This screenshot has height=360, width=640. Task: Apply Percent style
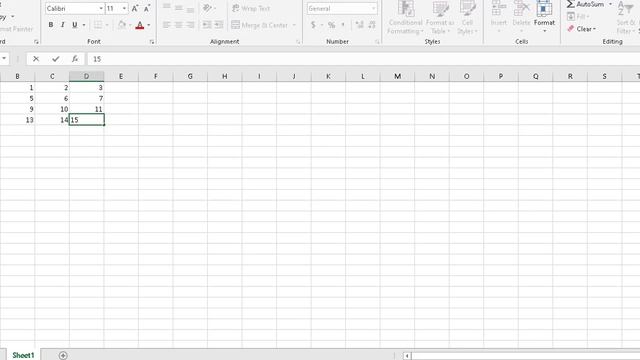click(331, 25)
